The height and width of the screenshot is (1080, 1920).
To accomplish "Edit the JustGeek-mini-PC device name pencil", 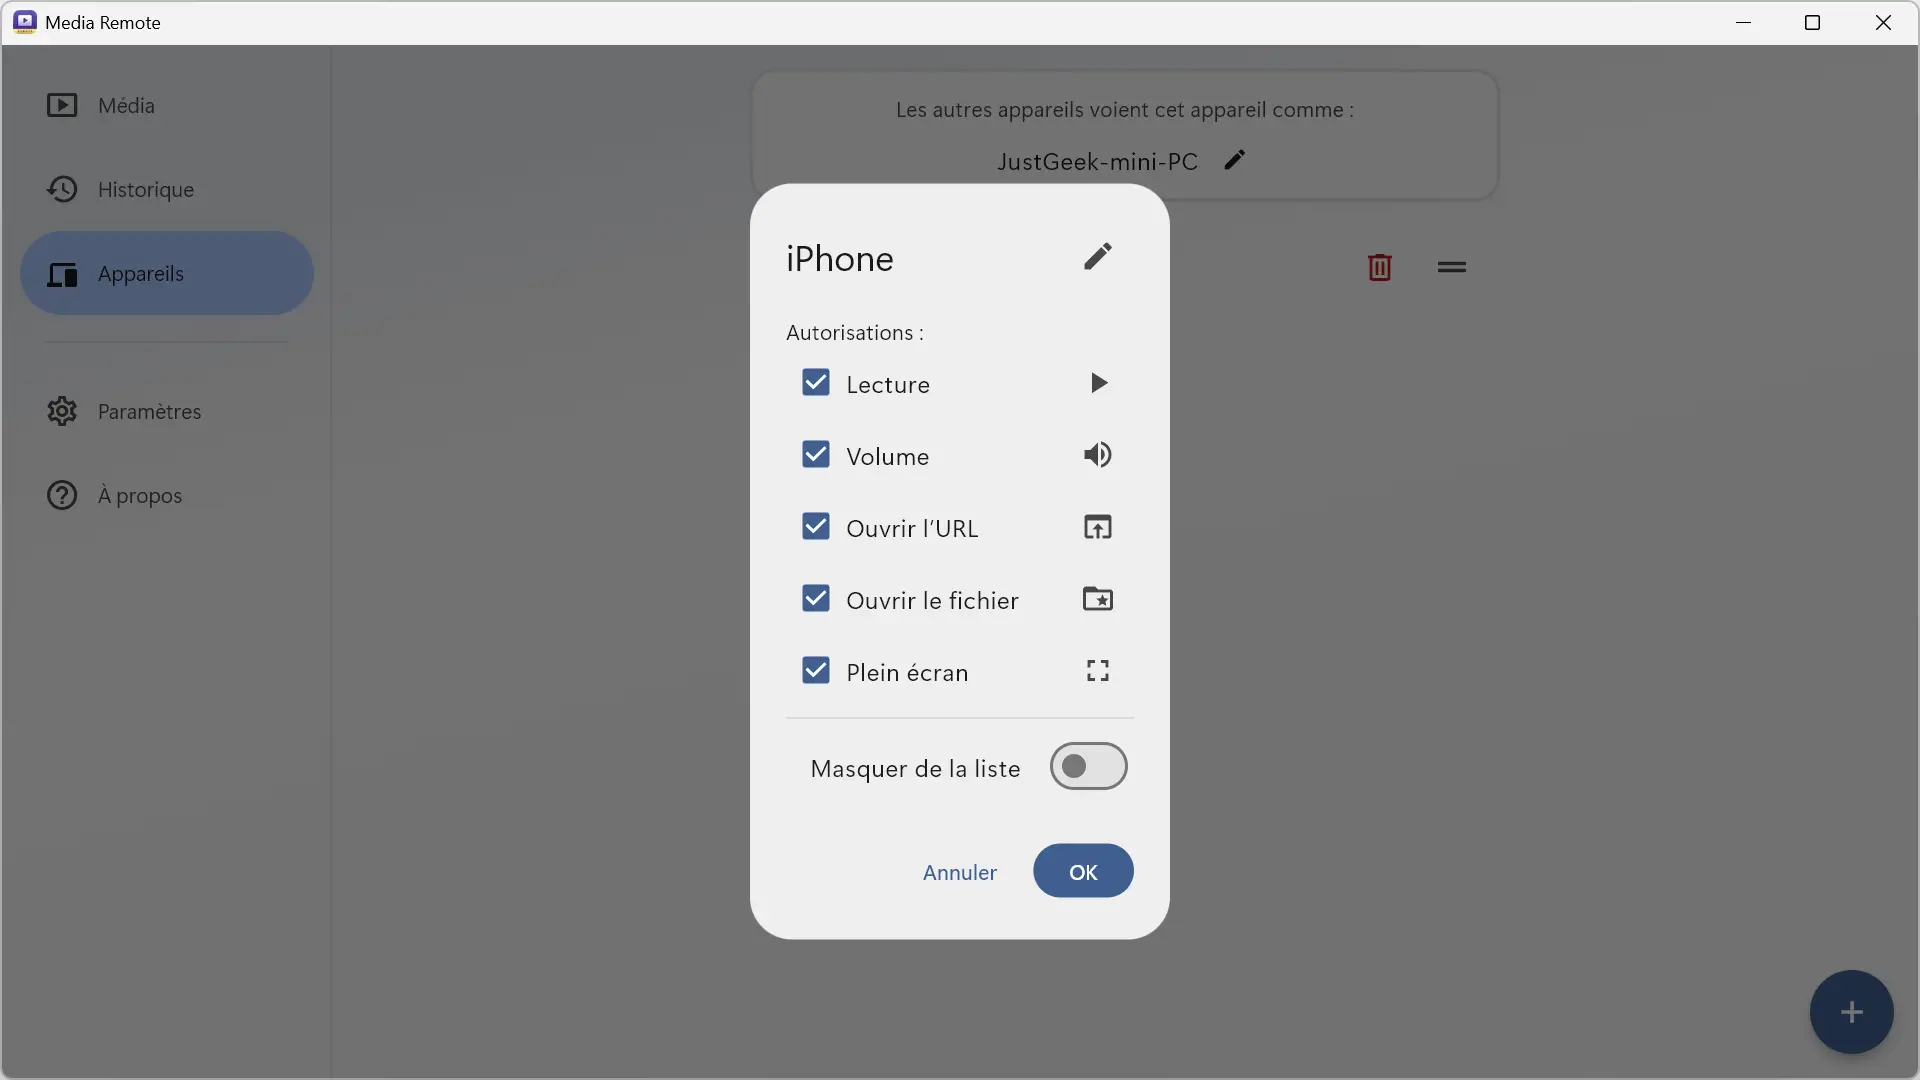I will coord(1235,160).
